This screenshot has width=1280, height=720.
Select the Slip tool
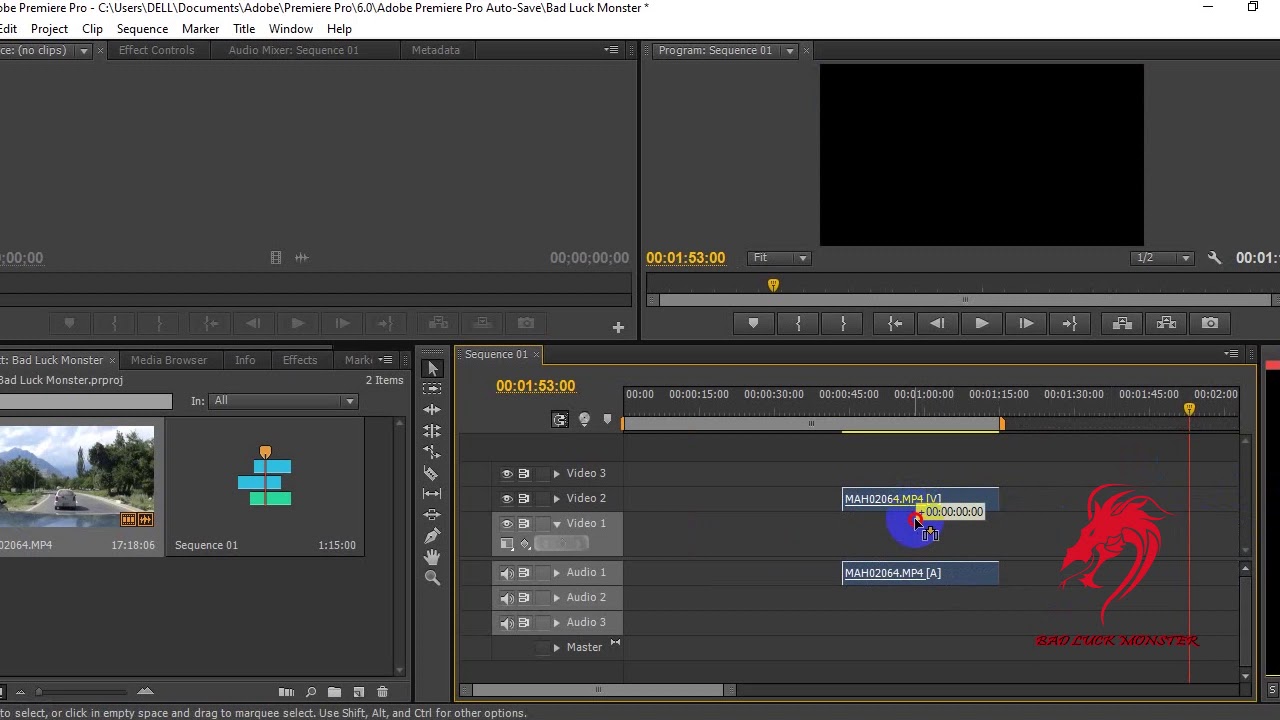pyautogui.click(x=432, y=494)
